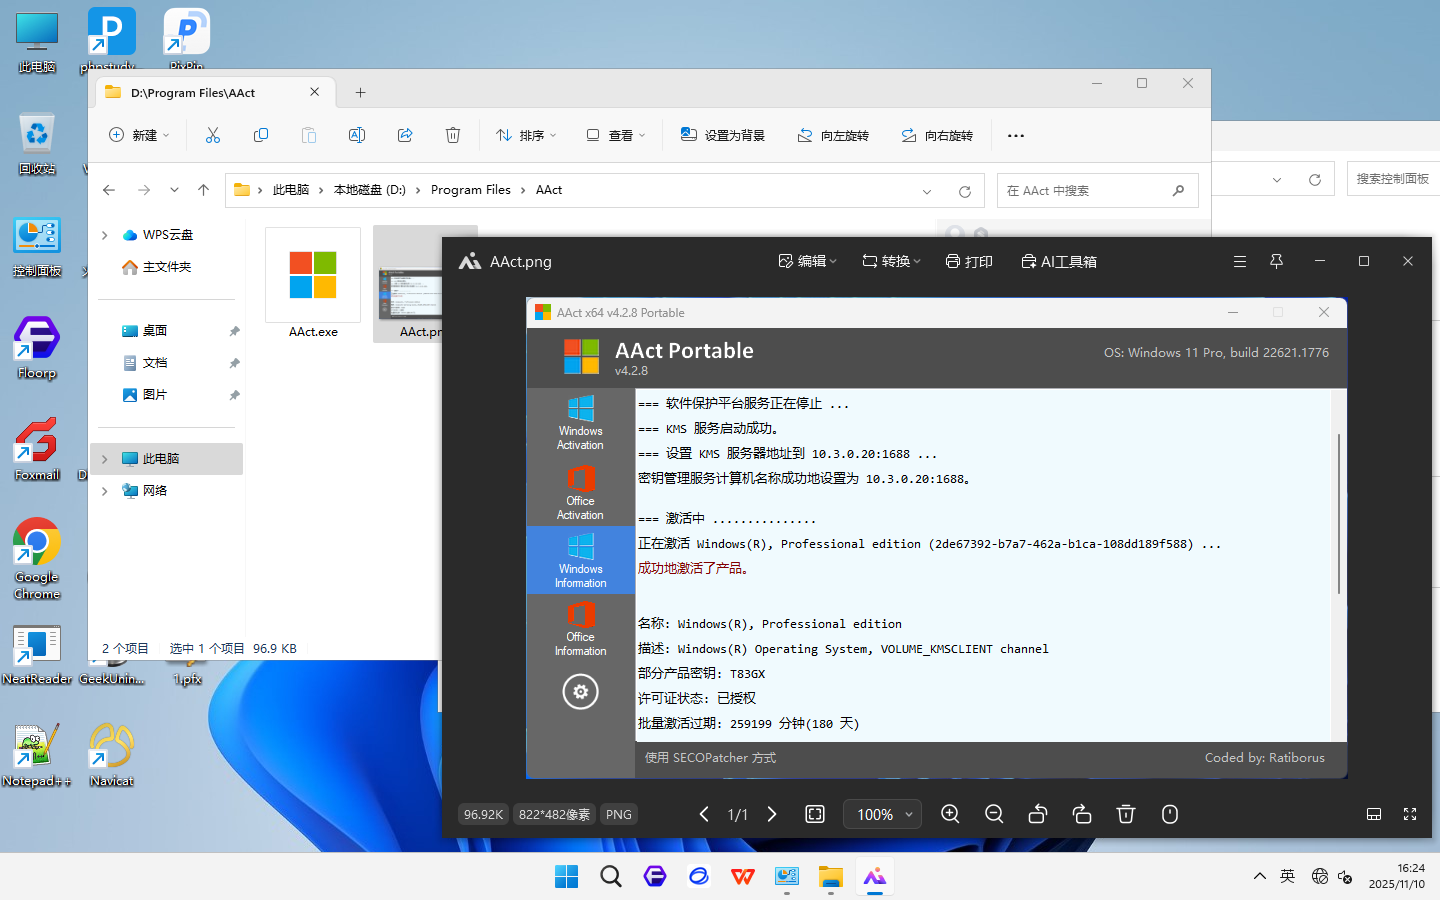Click the scissors Cut icon in Explorer
The height and width of the screenshot is (900, 1440).
point(213,135)
